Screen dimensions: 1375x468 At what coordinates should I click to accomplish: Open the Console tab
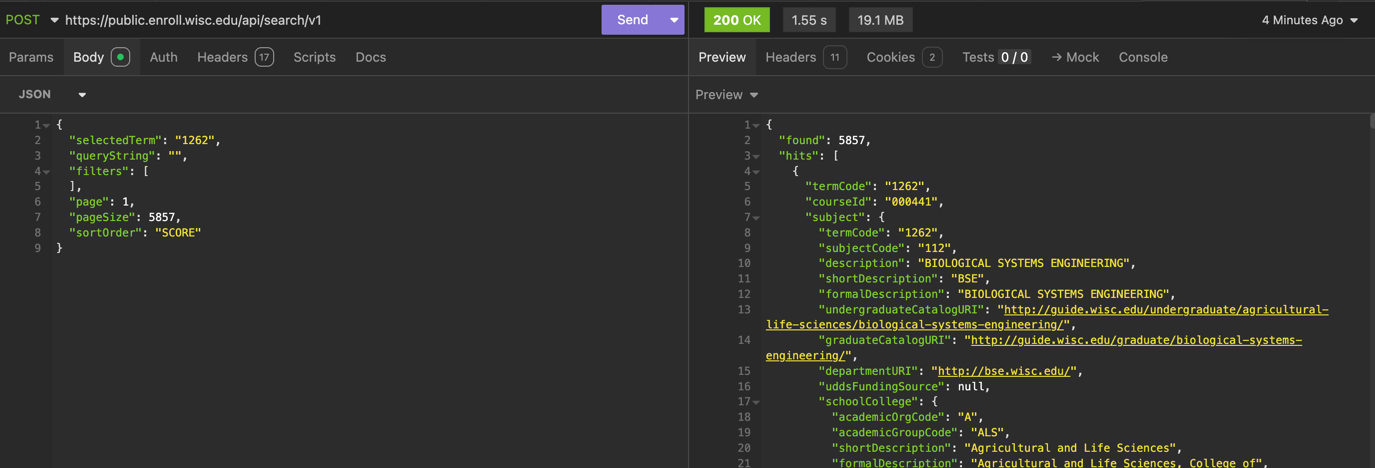[x=1143, y=57]
